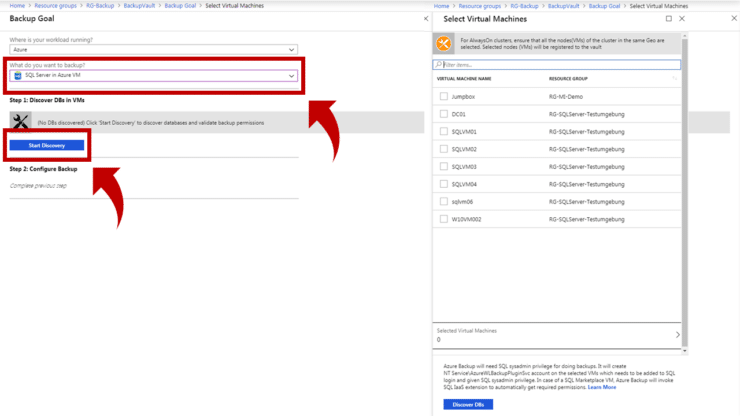Tick the SQLVM03 checkbox
This screenshot has width=740, height=416.
[x=444, y=166]
